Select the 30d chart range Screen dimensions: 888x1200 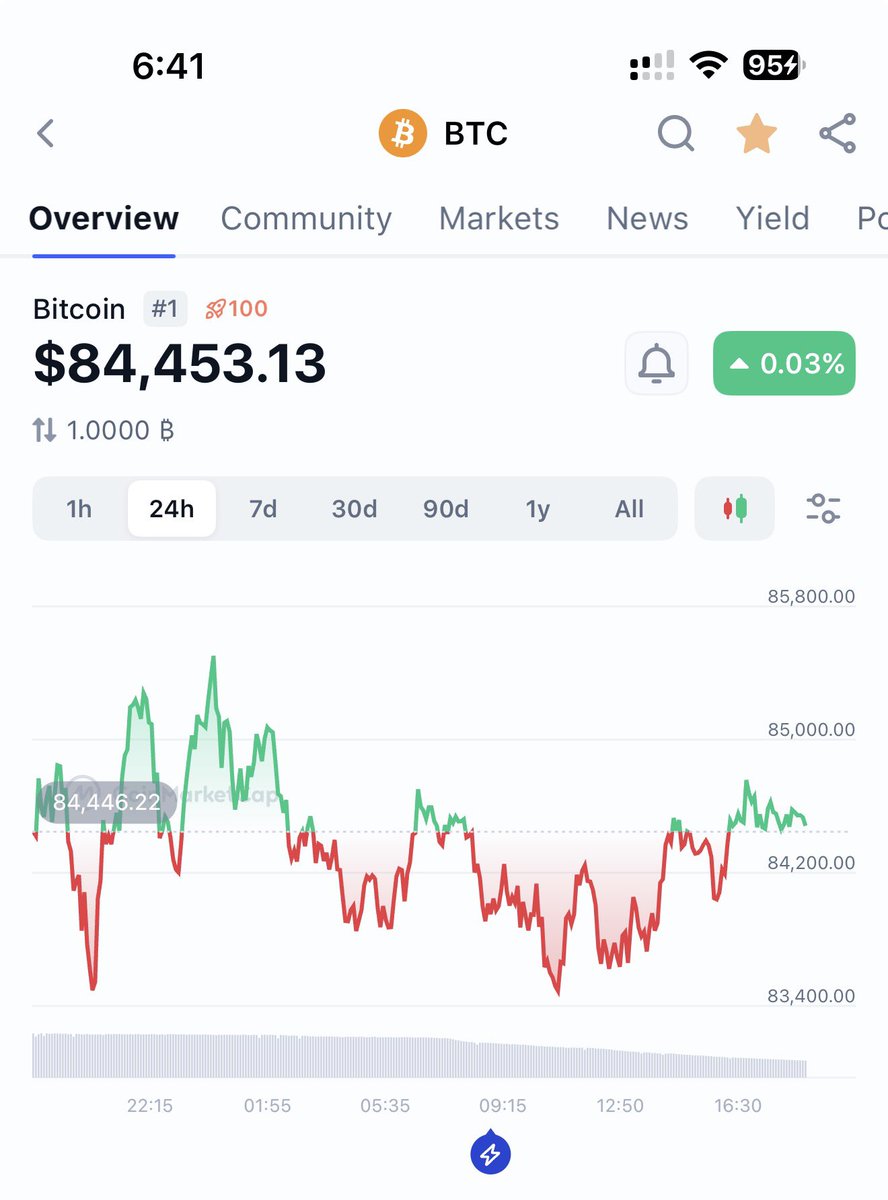click(354, 509)
